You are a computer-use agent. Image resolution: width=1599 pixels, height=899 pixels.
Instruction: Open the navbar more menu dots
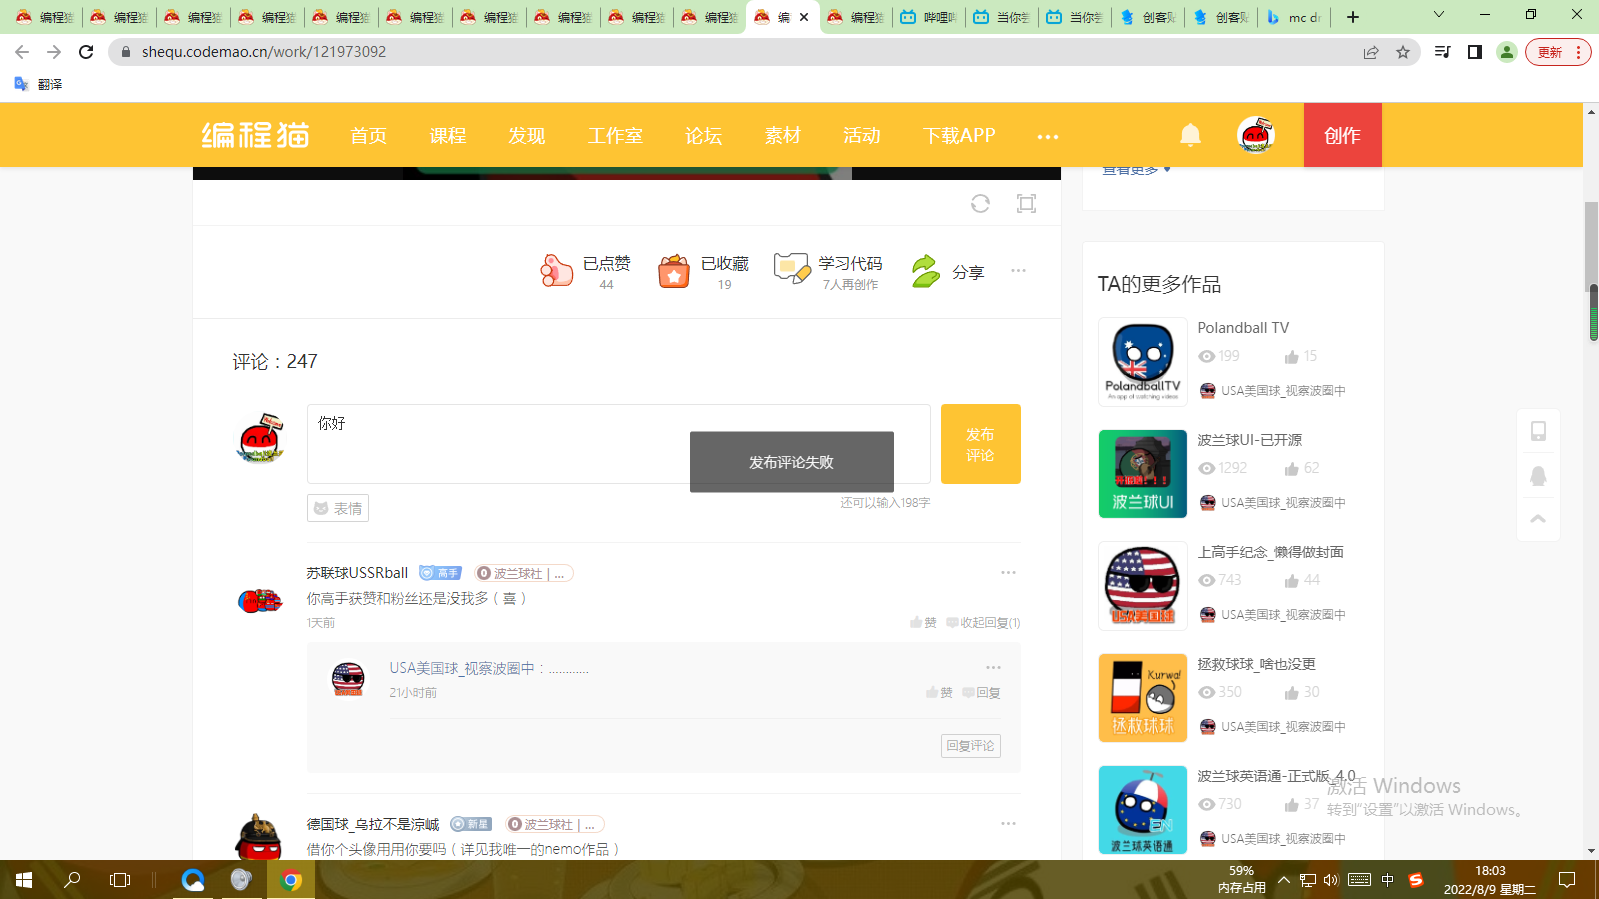[x=1047, y=136]
